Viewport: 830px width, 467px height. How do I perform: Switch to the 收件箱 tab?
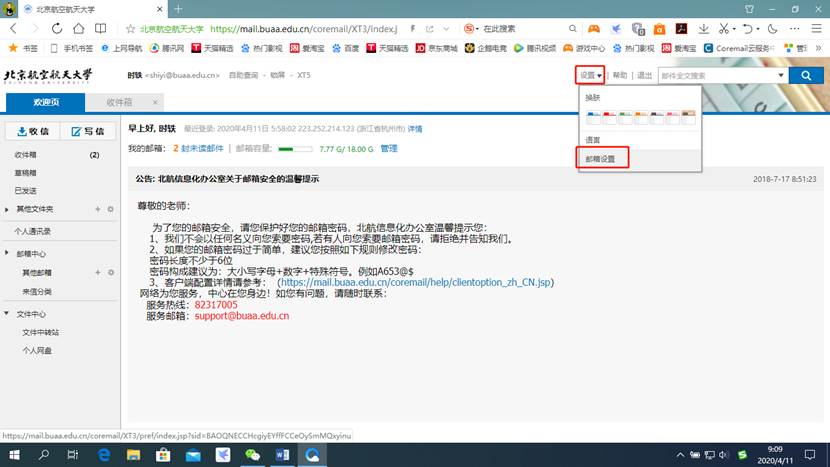[x=119, y=102]
